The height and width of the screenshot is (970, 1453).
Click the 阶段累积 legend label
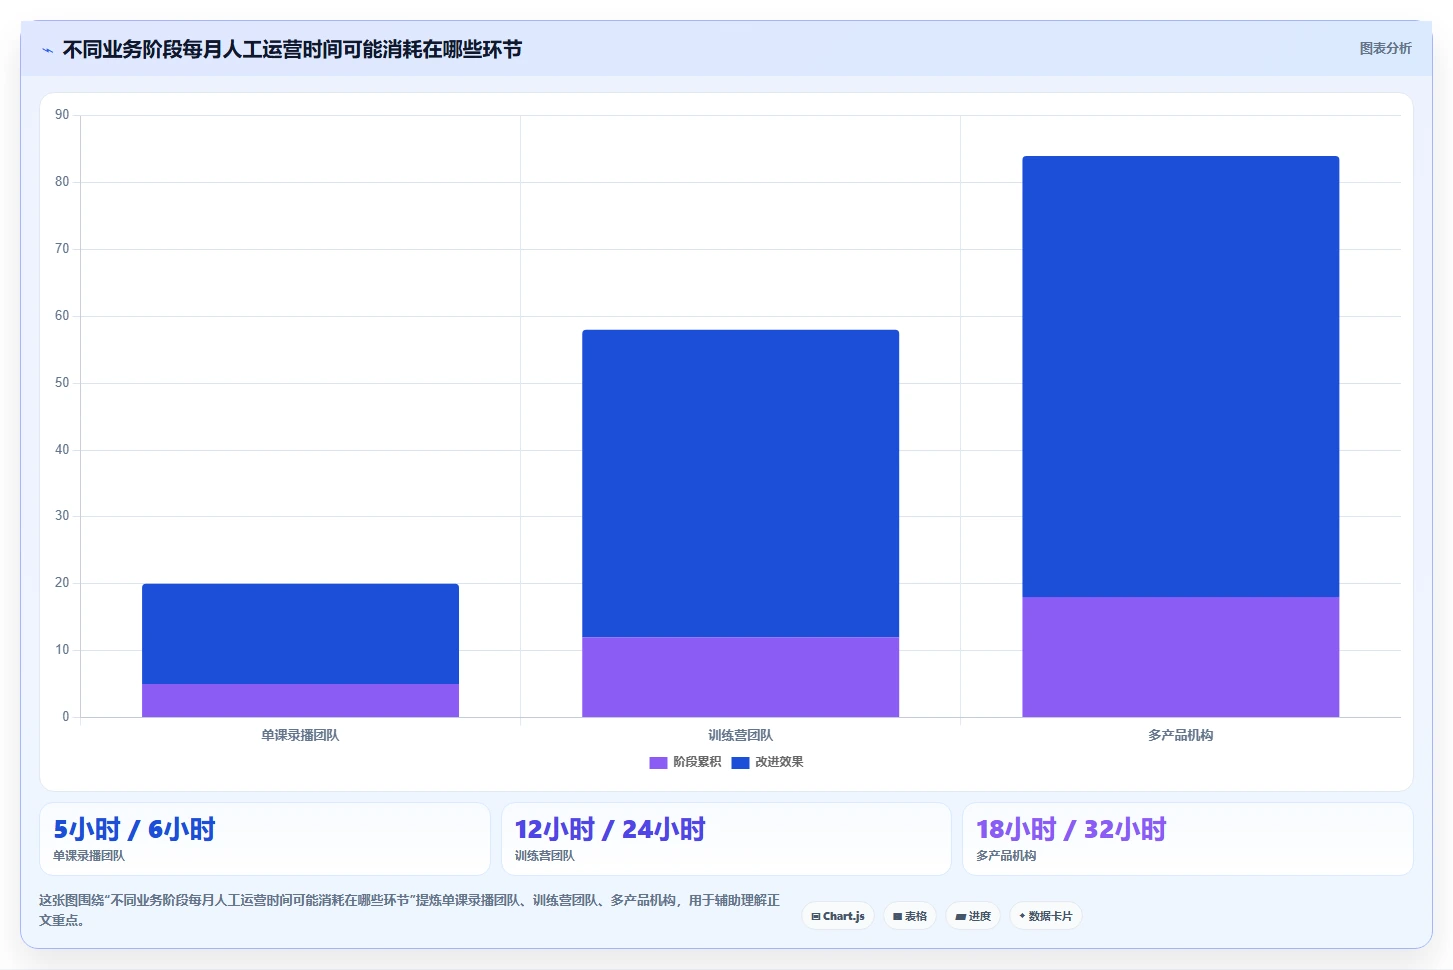(697, 762)
